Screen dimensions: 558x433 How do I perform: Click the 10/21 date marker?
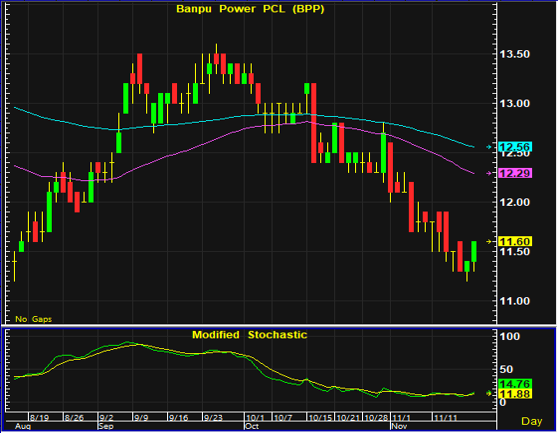point(348,417)
